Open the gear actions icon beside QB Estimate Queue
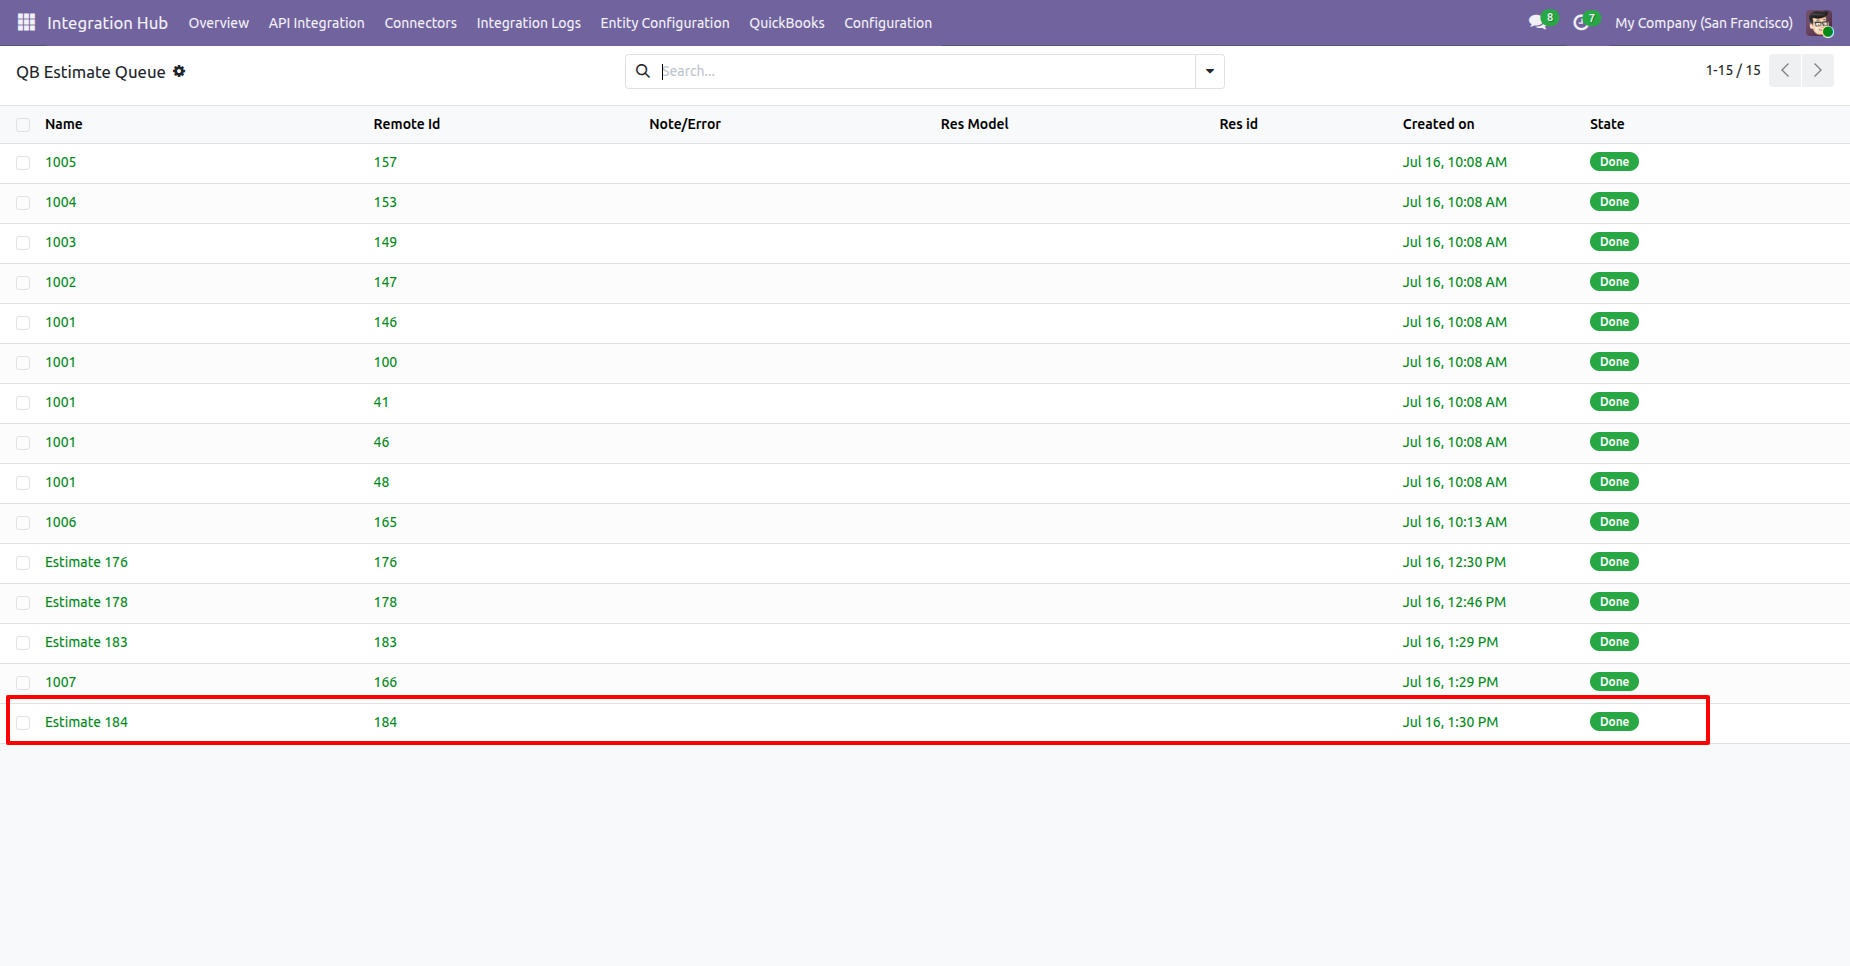The height and width of the screenshot is (966, 1850). point(179,71)
